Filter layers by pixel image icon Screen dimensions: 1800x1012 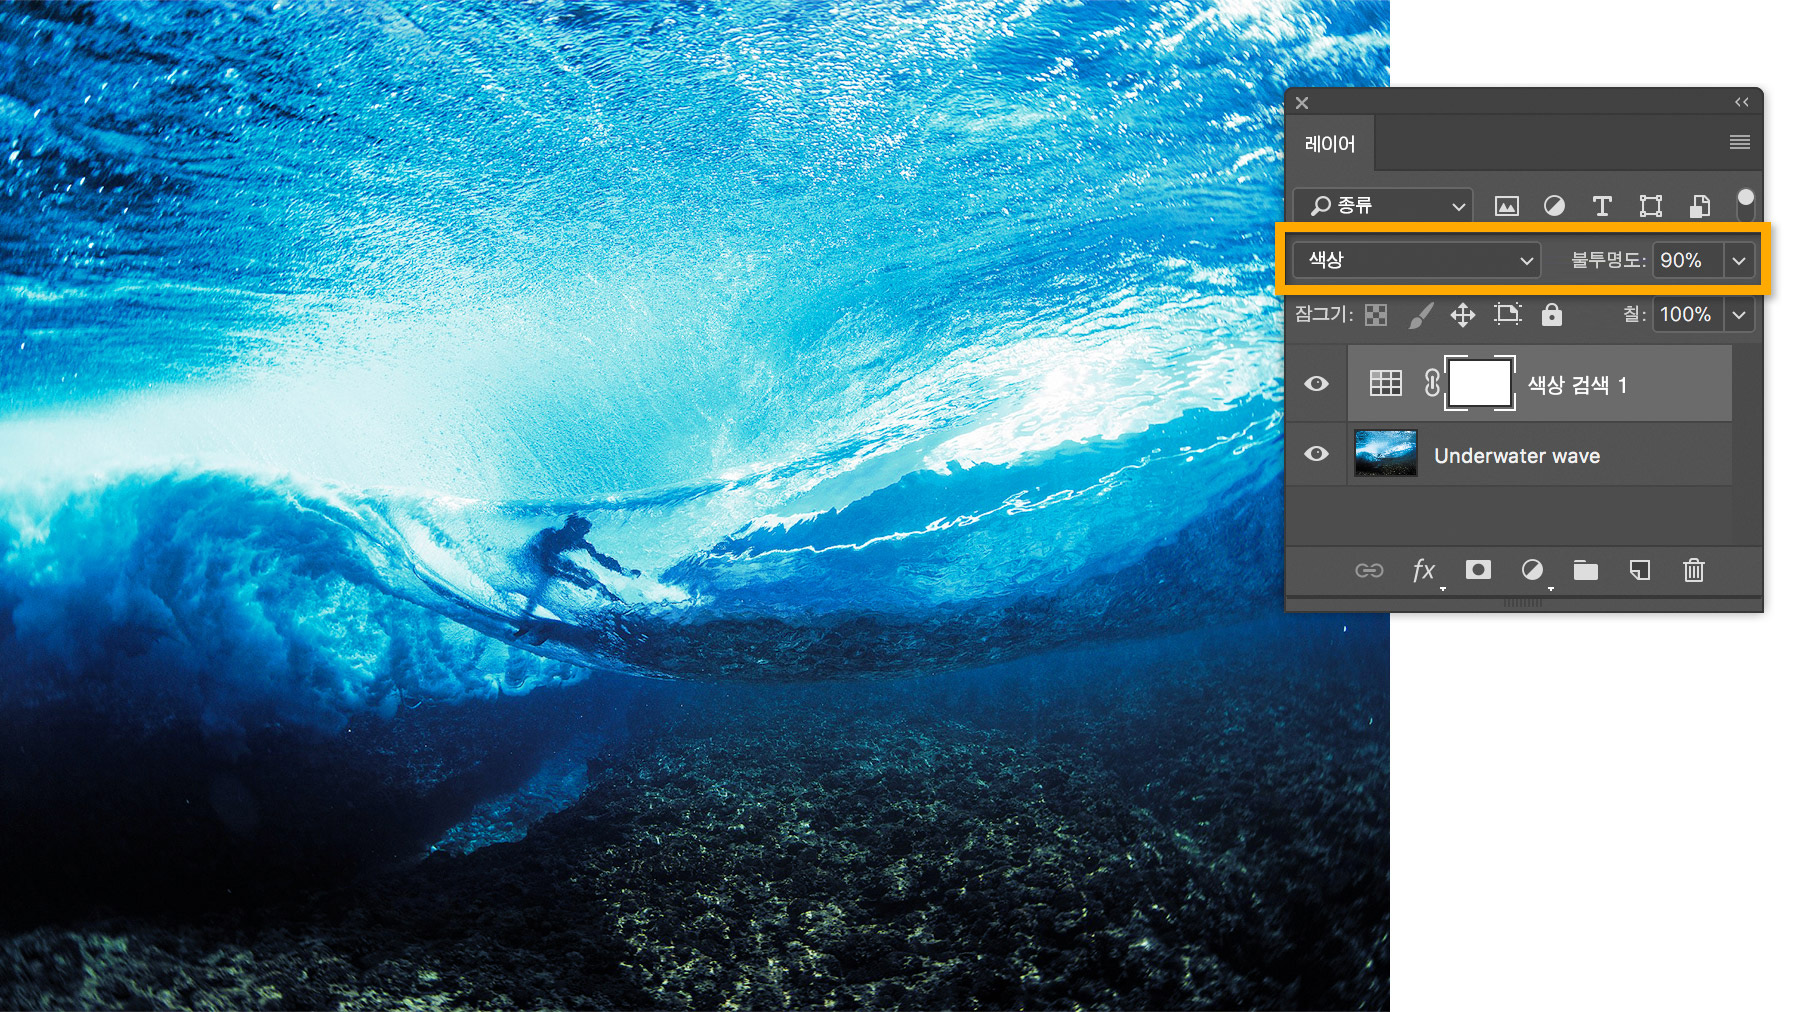(x=1506, y=206)
